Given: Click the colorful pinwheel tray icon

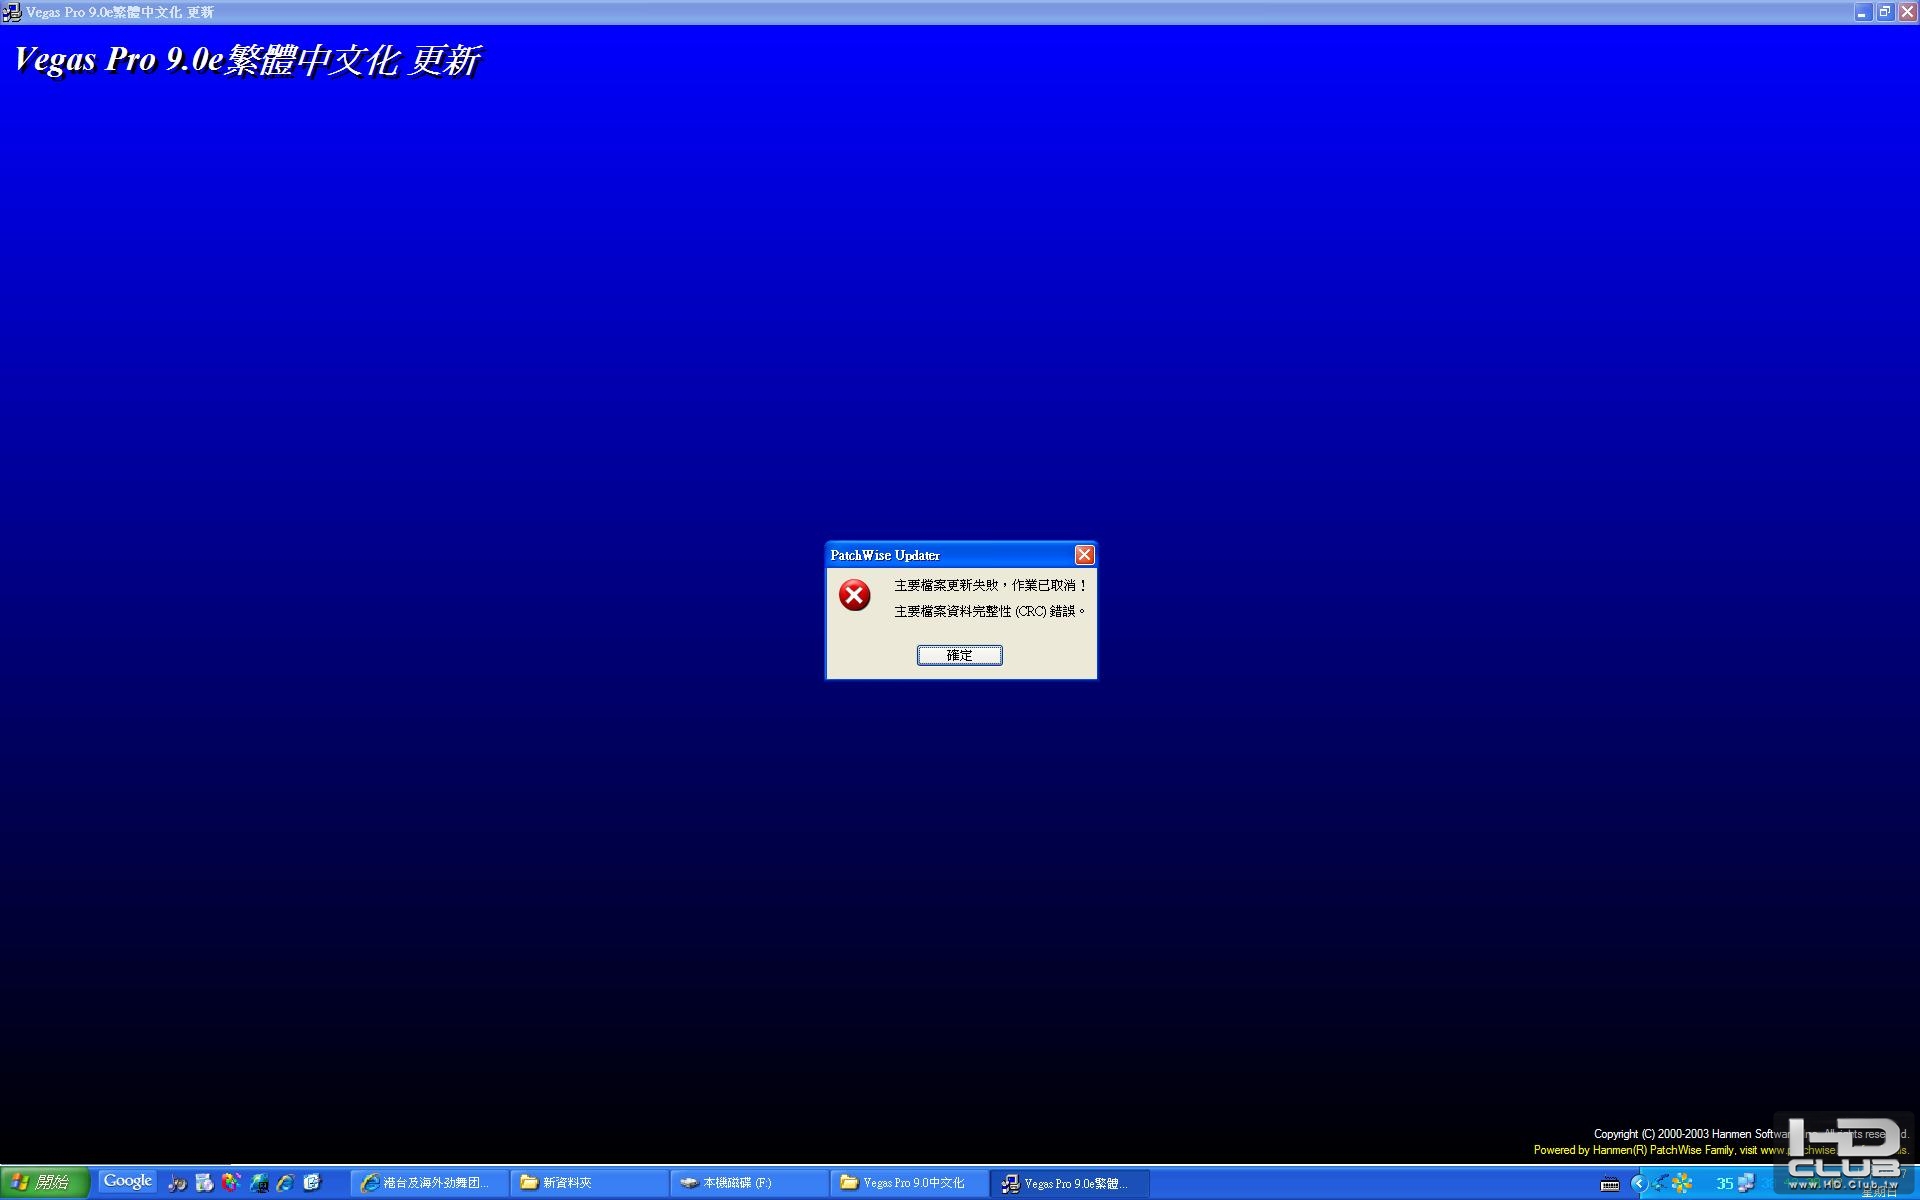Looking at the screenshot, I should click(x=1683, y=1184).
